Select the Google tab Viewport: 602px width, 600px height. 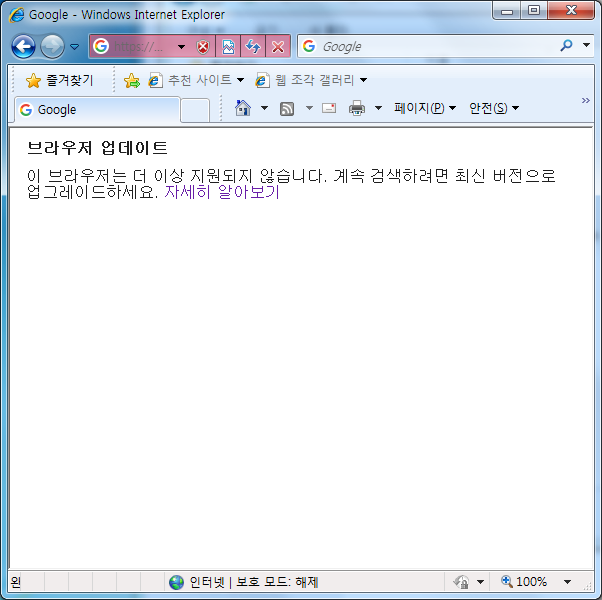point(97,110)
